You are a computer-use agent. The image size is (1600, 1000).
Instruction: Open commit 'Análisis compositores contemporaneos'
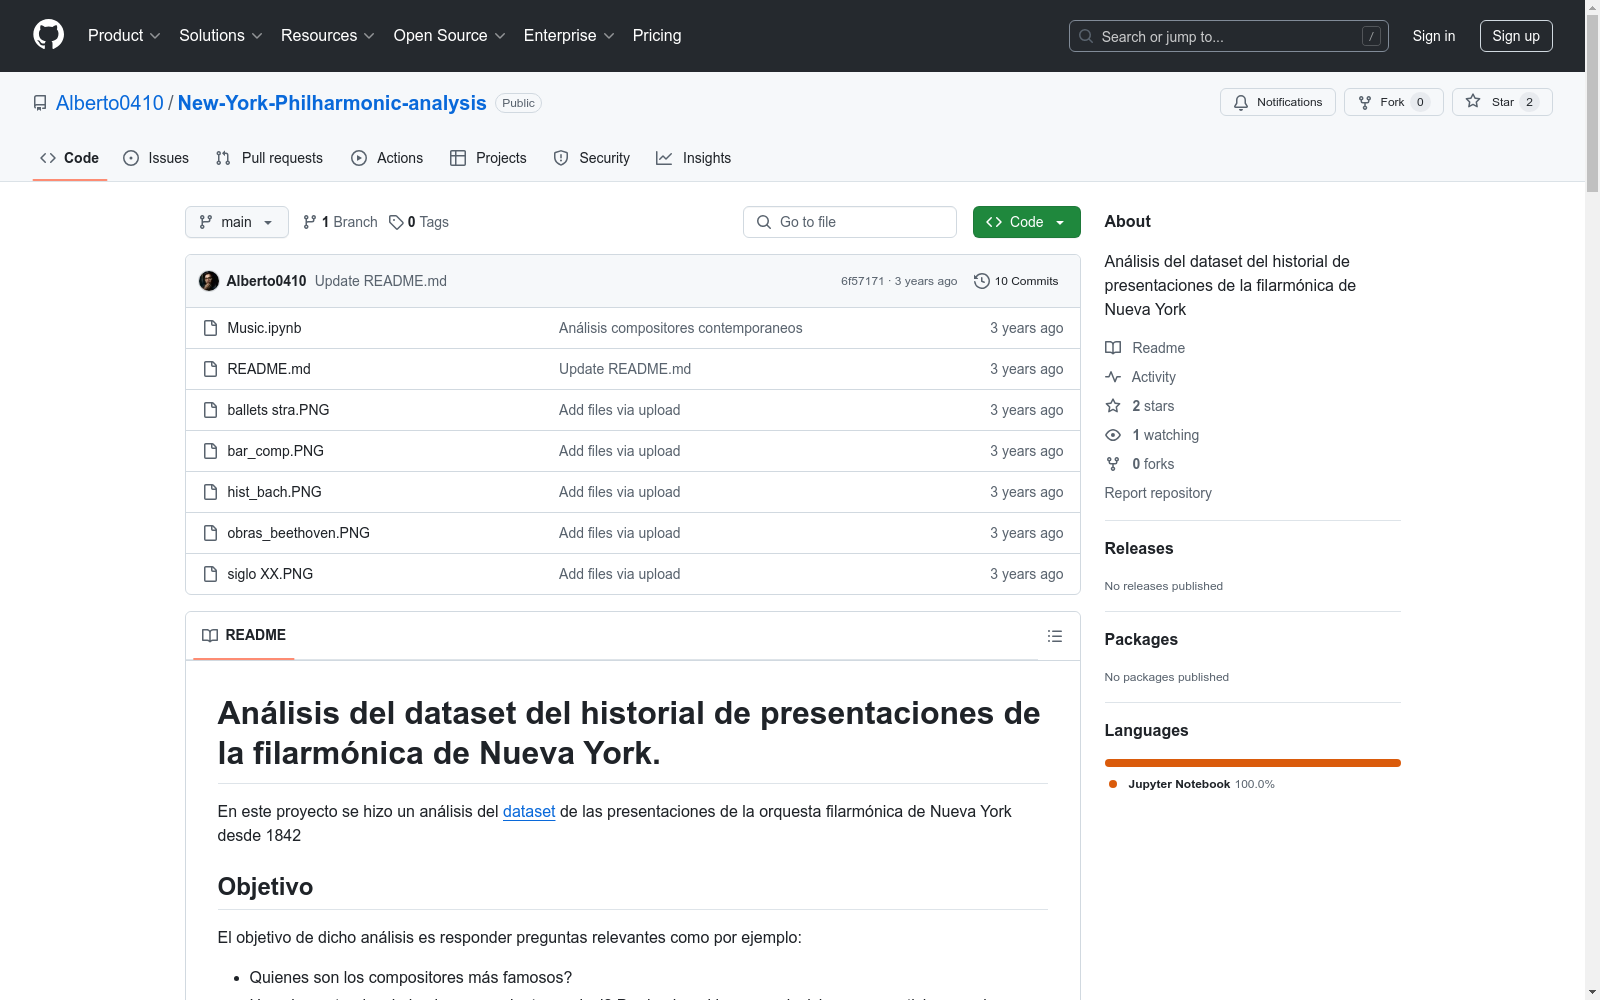(x=680, y=328)
